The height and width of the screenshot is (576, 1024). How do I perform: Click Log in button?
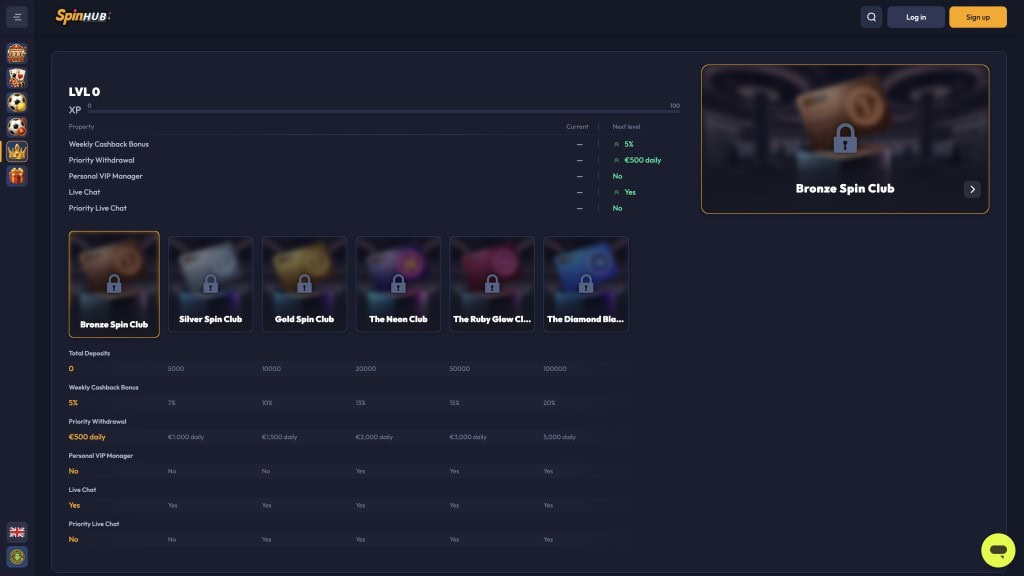916,17
